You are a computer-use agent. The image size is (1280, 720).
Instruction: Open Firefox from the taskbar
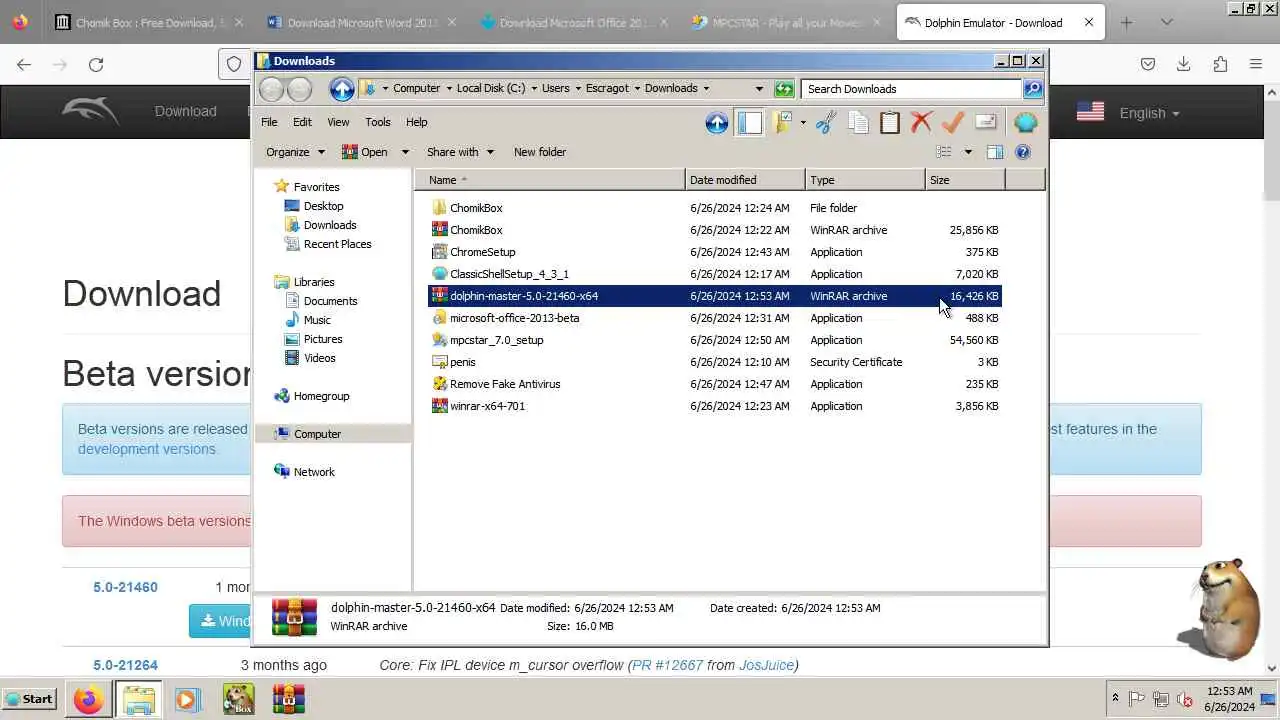pyautogui.click(x=88, y=699)
